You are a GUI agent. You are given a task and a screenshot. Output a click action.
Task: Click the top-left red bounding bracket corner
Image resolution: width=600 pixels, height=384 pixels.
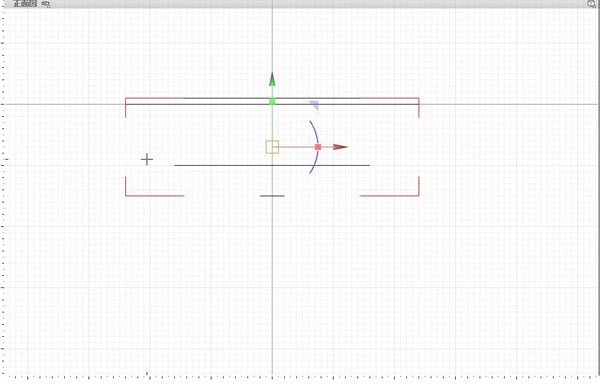pos(126,99)
